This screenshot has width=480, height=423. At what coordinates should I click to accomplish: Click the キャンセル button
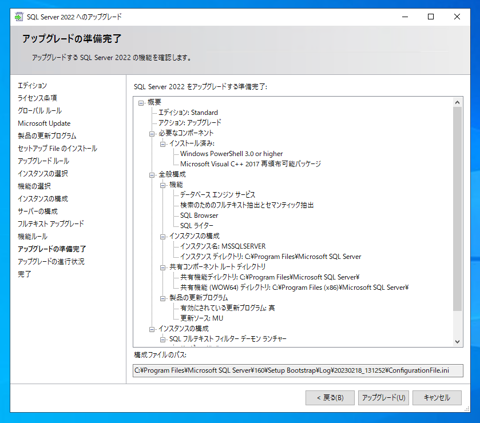pyautogui.click(x=437, y=398)
